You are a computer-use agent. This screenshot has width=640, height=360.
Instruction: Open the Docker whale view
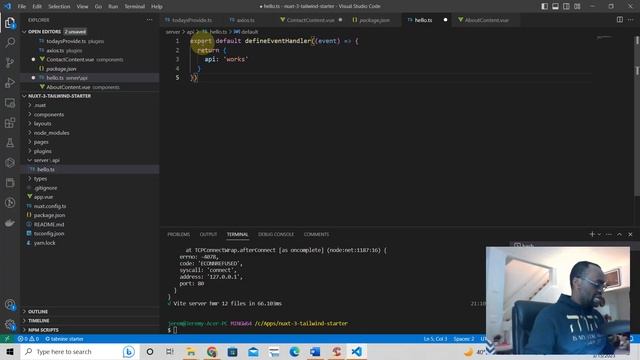click(10, 223)
